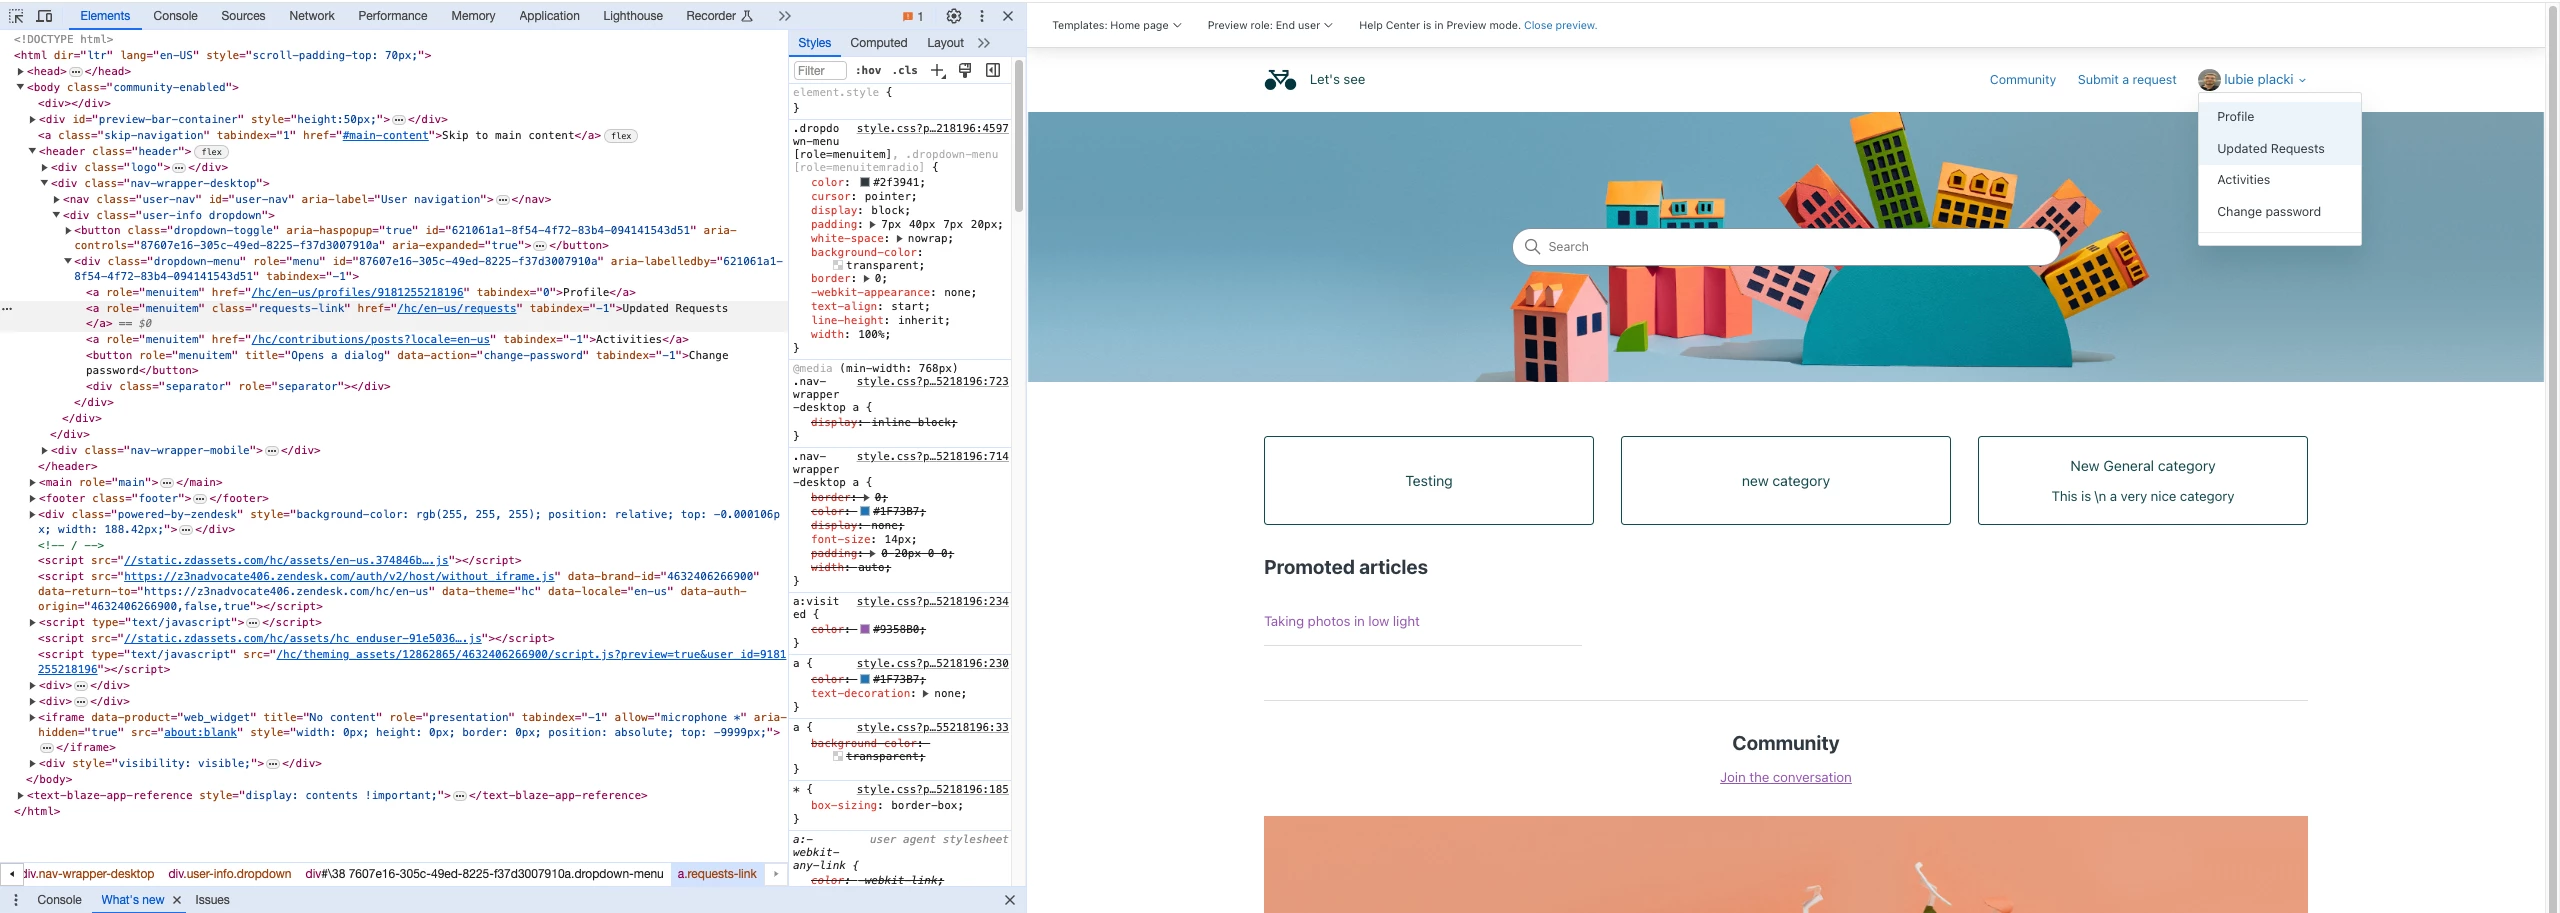Toggle flex badge on skip-navigation link
Image resolution: width=2560 pixels, height=913 pixels.
point(621,136)
